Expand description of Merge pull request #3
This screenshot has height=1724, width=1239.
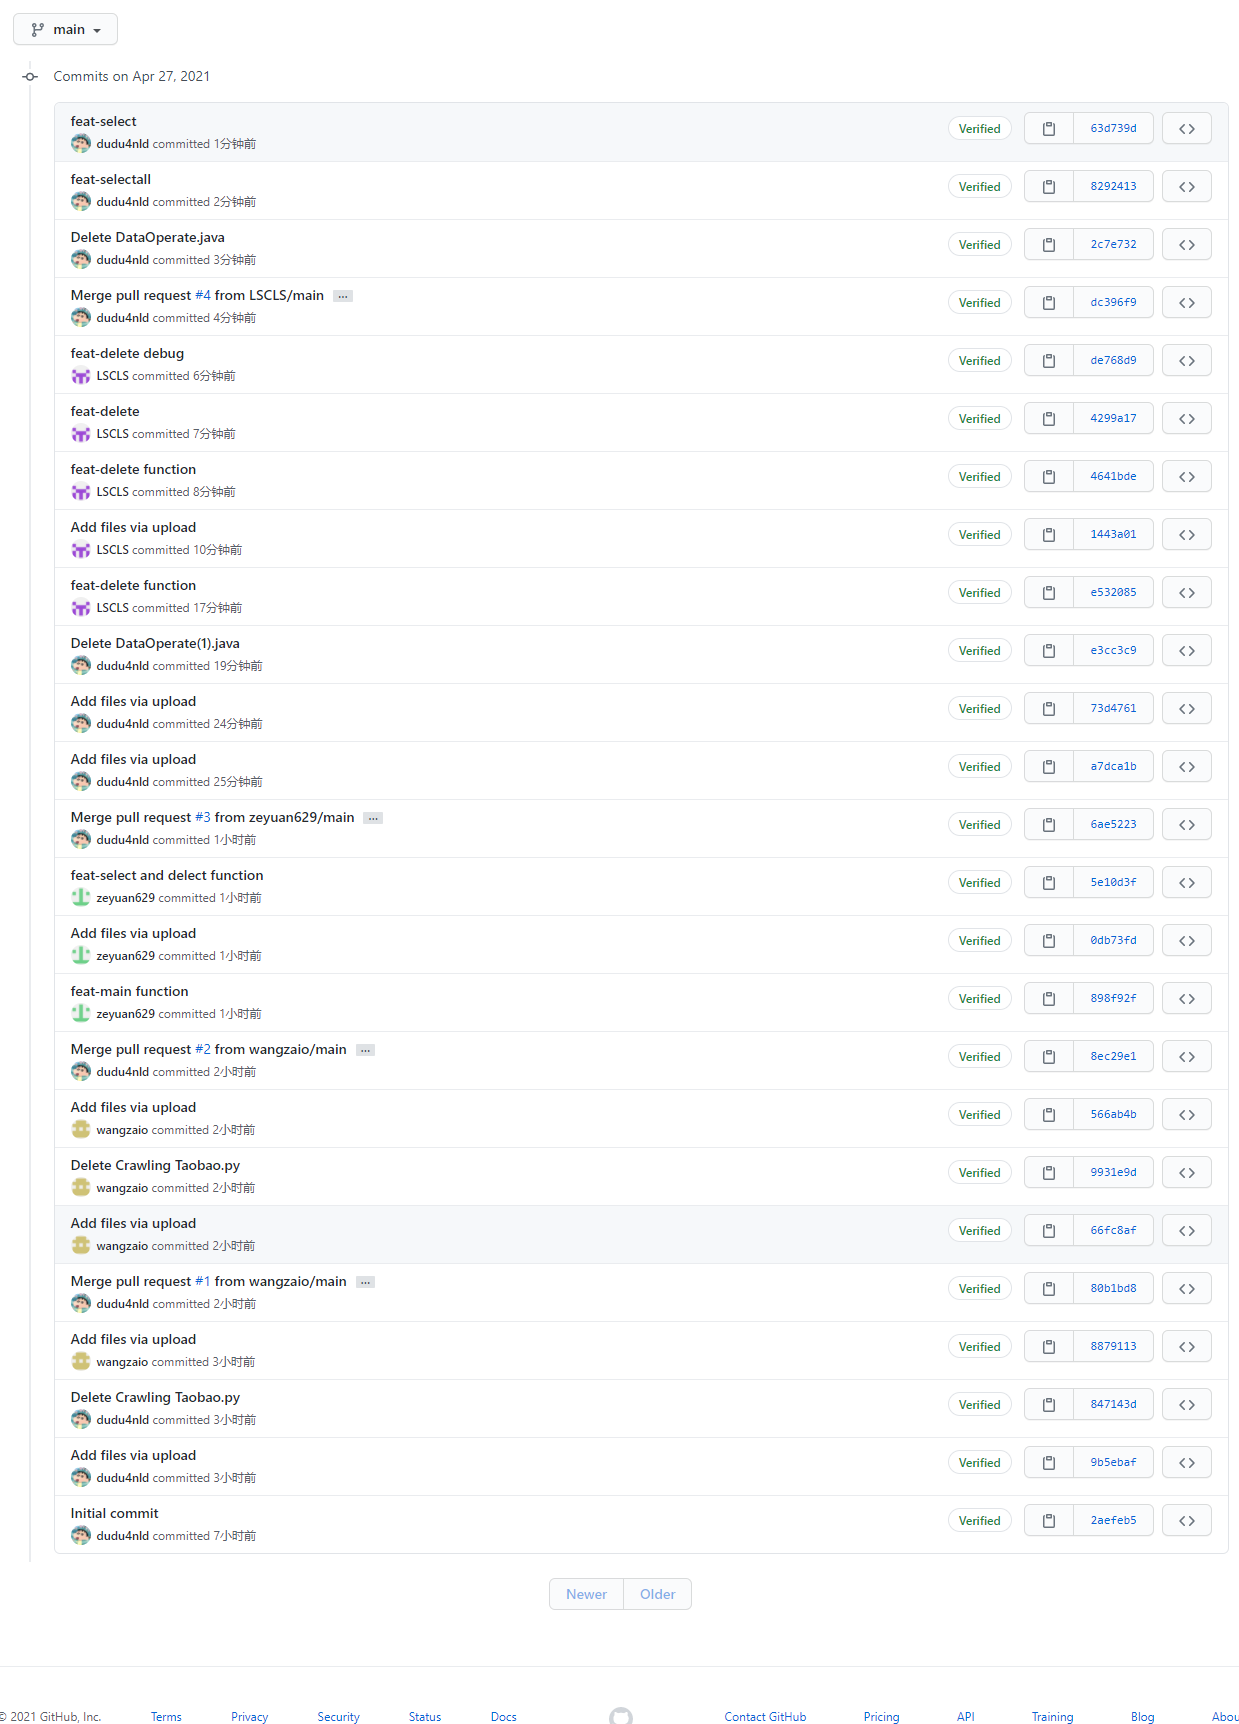pyautogui.click(x=373, y=818)
